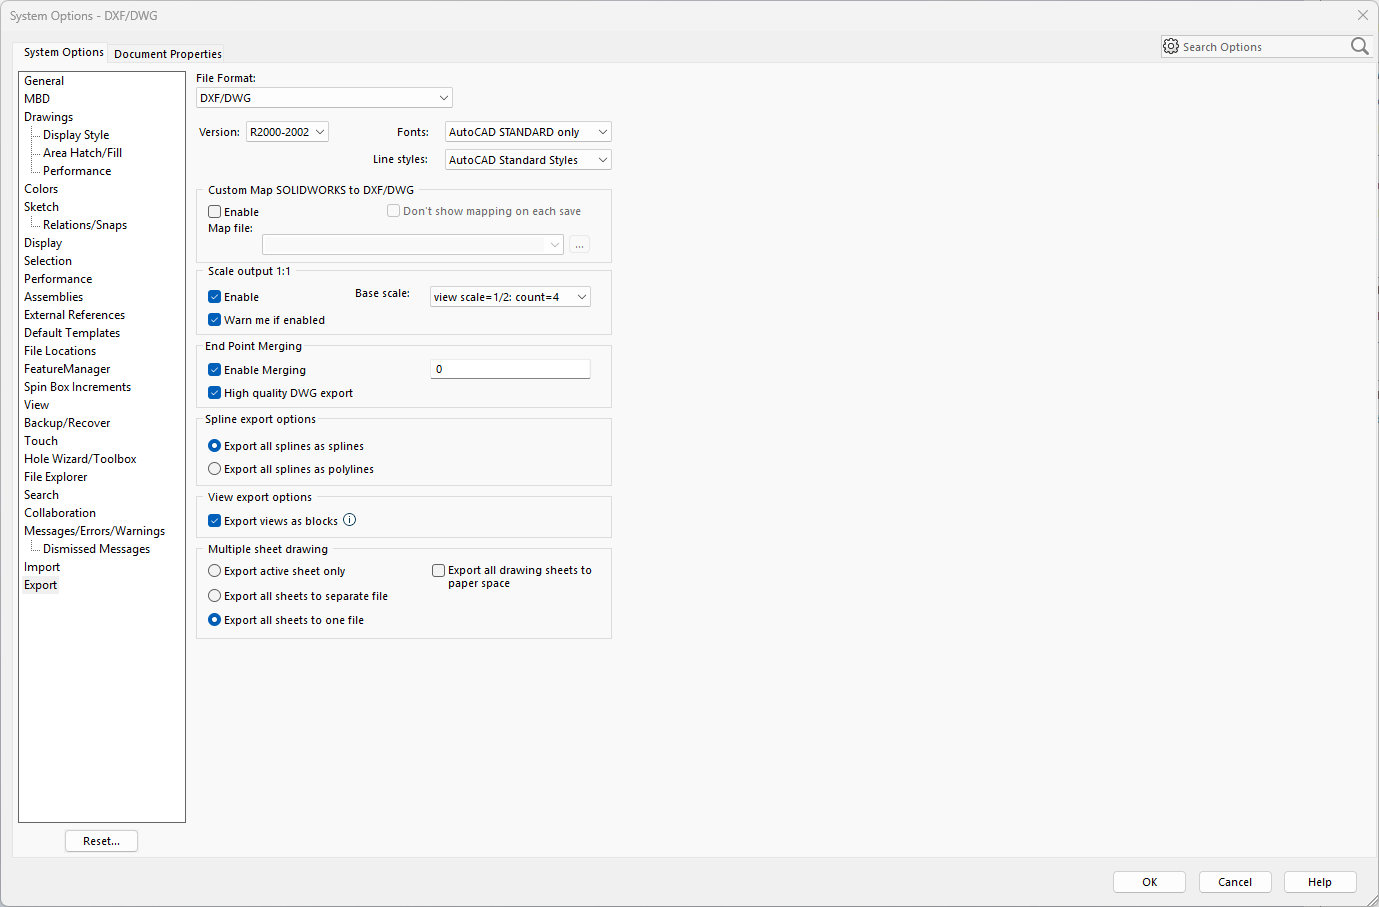Enable Export all drawing sheets to paper space
The image size is (1379, 907).
coord(438,571)
